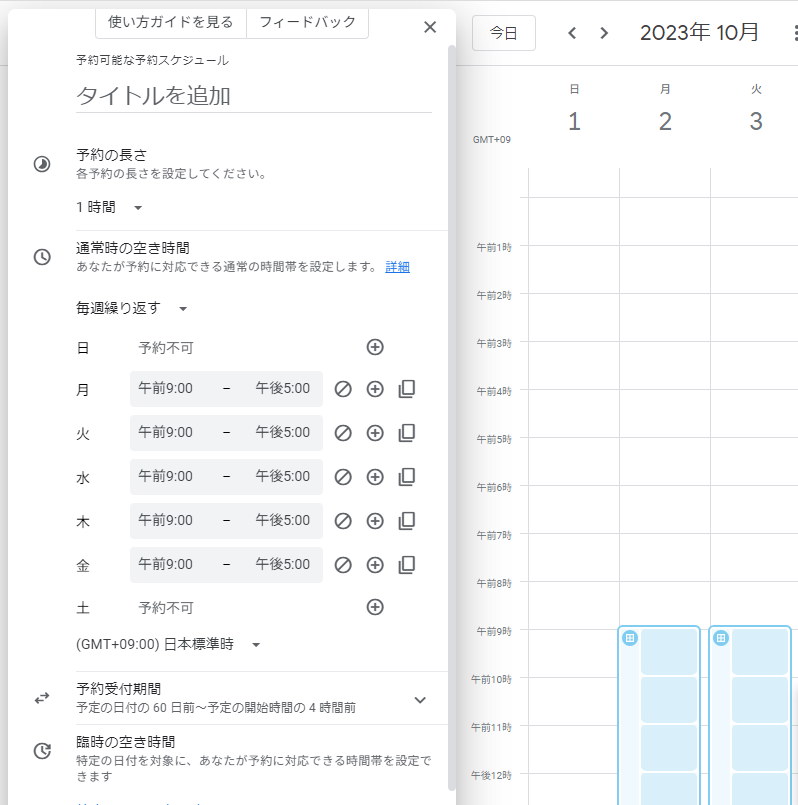This screenshot has height=805, width=798.
Task: Click フィードバック button
Action: coord(307,23)
